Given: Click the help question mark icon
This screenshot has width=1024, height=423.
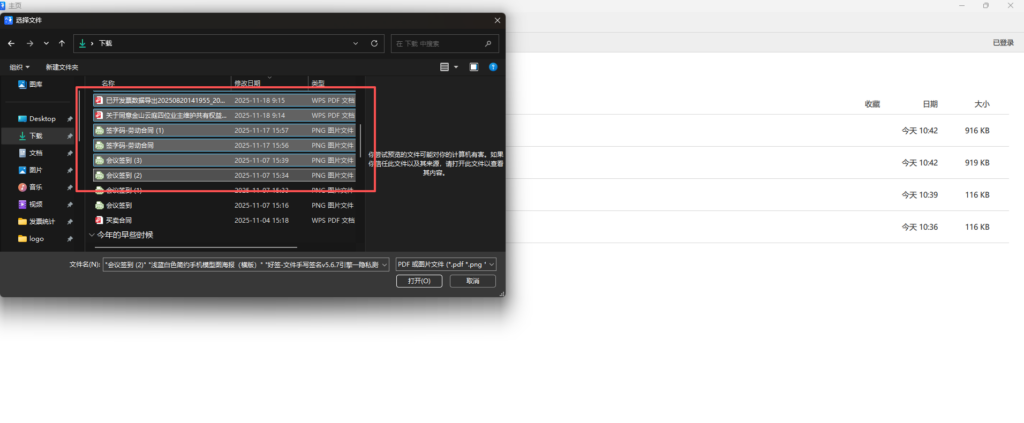Looking at the screenshot, I should 493,67.
